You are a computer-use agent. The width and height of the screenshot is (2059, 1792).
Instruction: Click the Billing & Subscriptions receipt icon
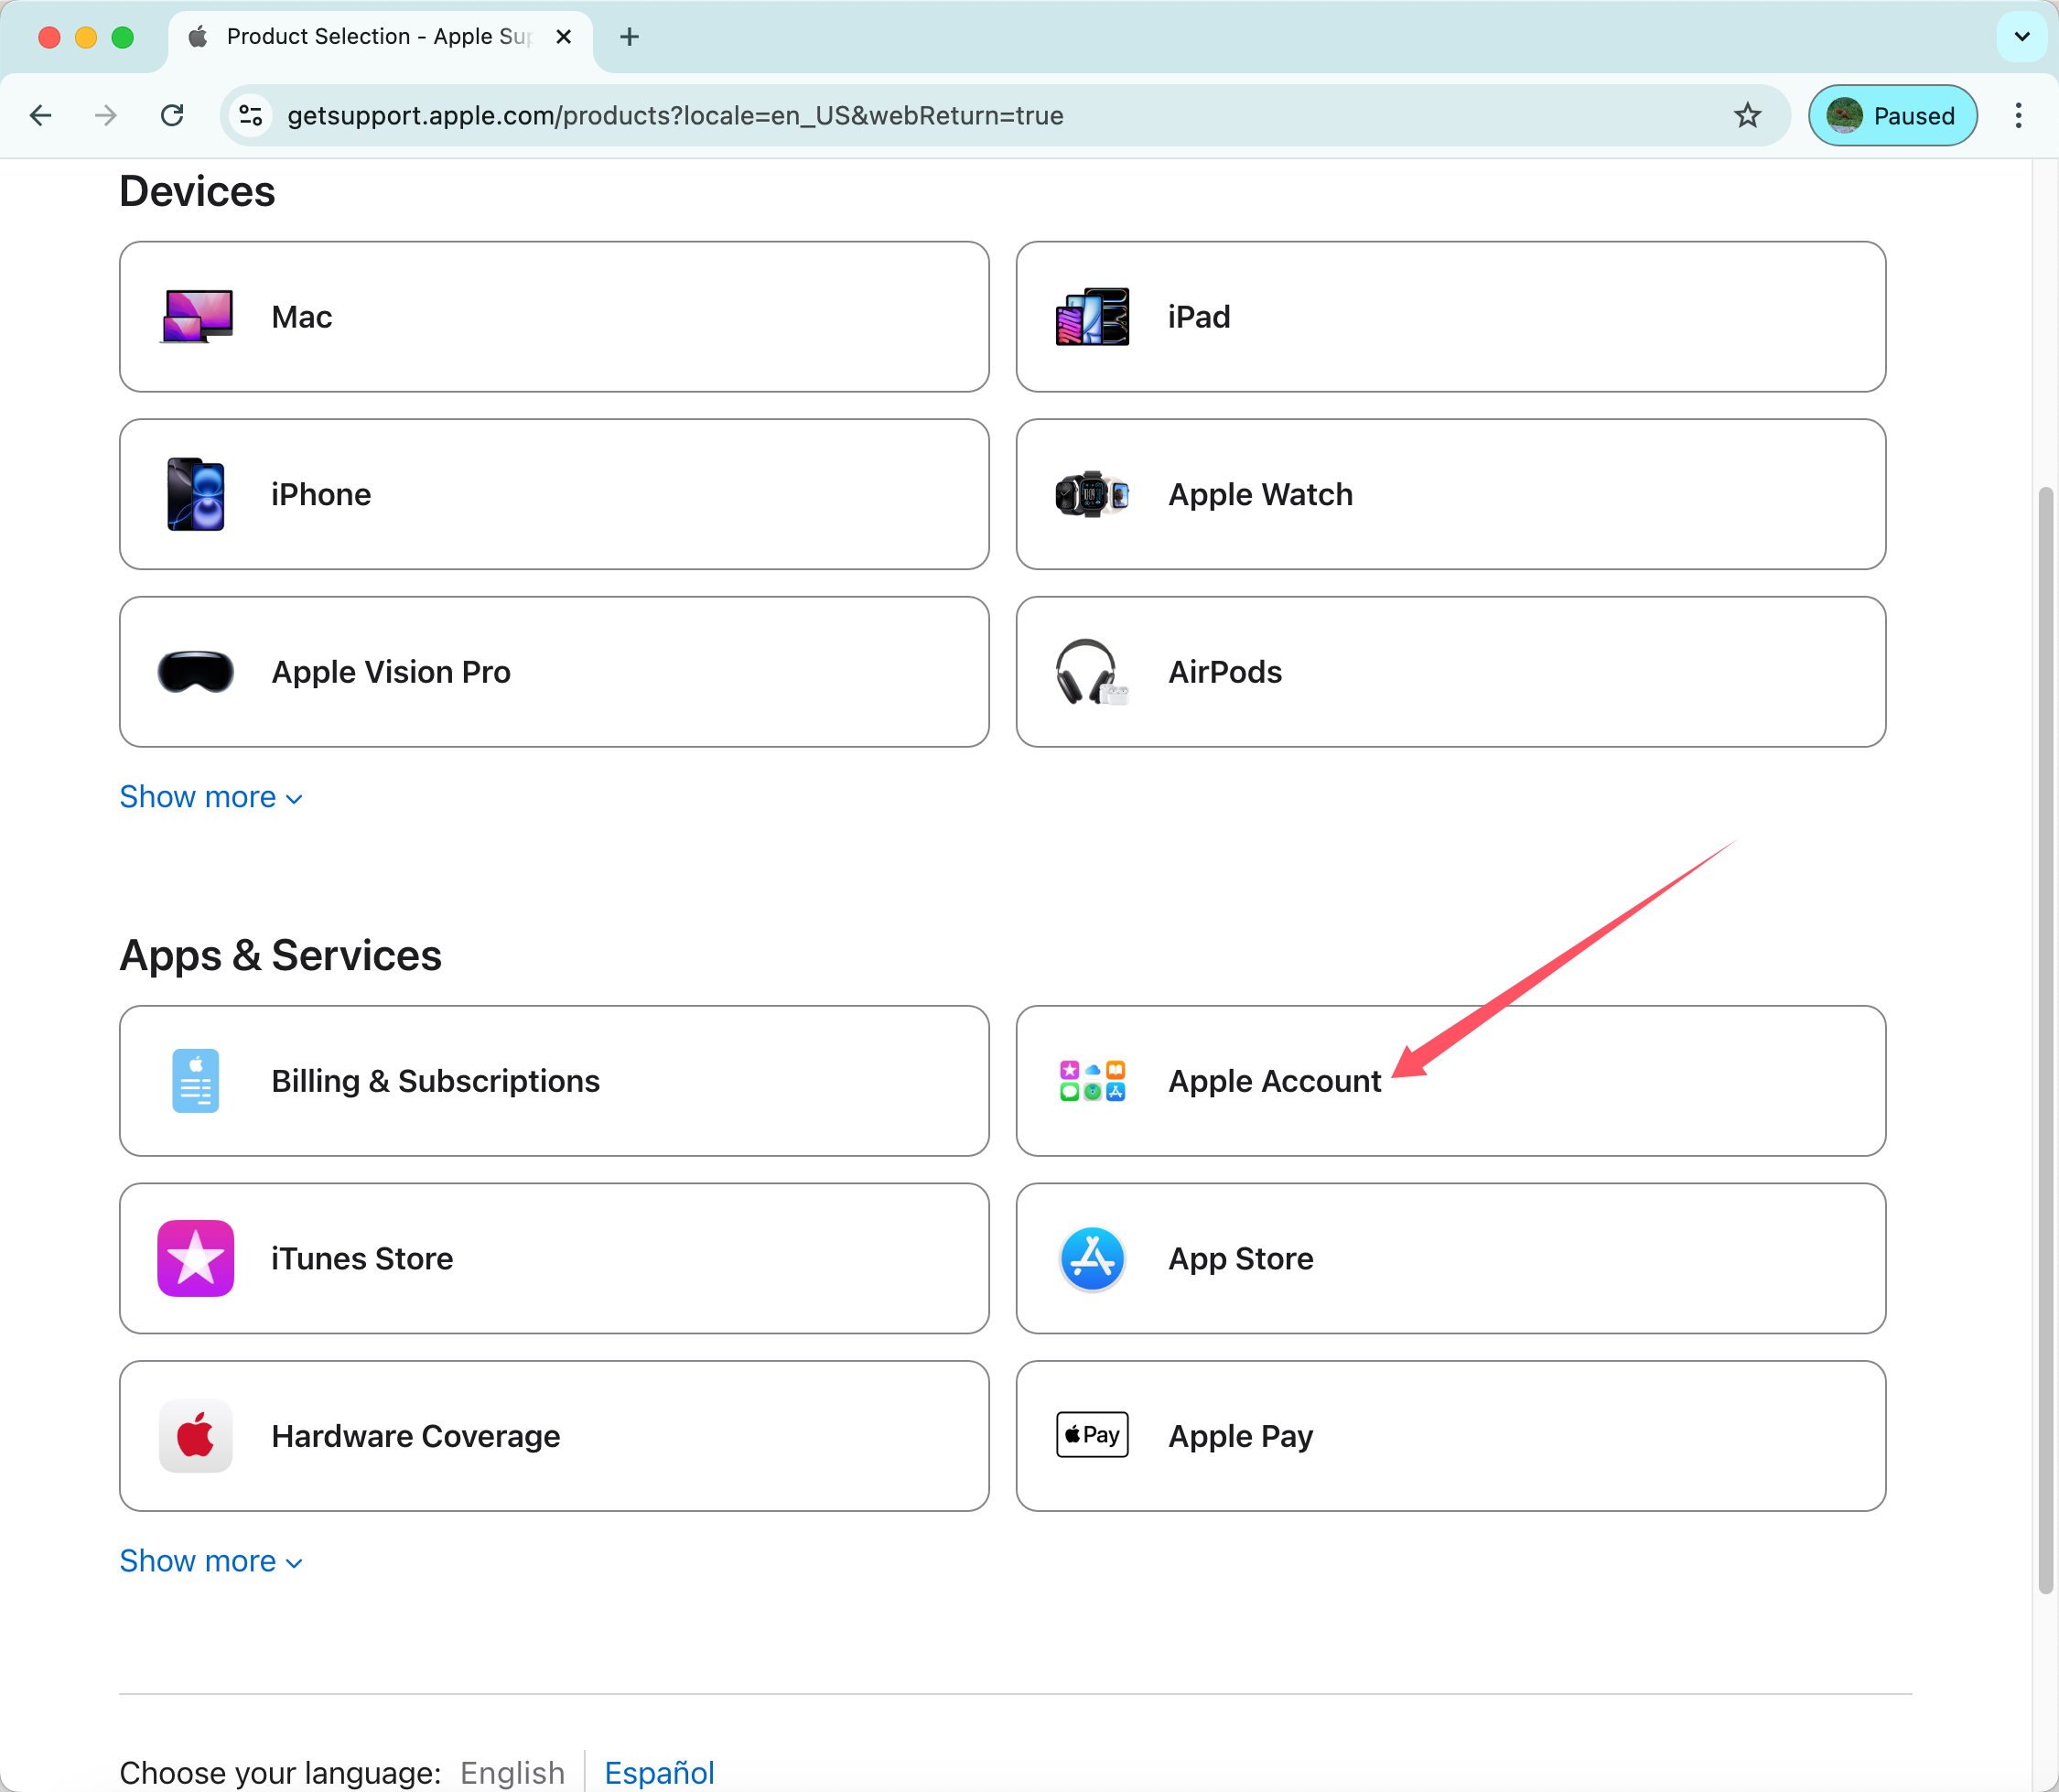point(196,1081)
